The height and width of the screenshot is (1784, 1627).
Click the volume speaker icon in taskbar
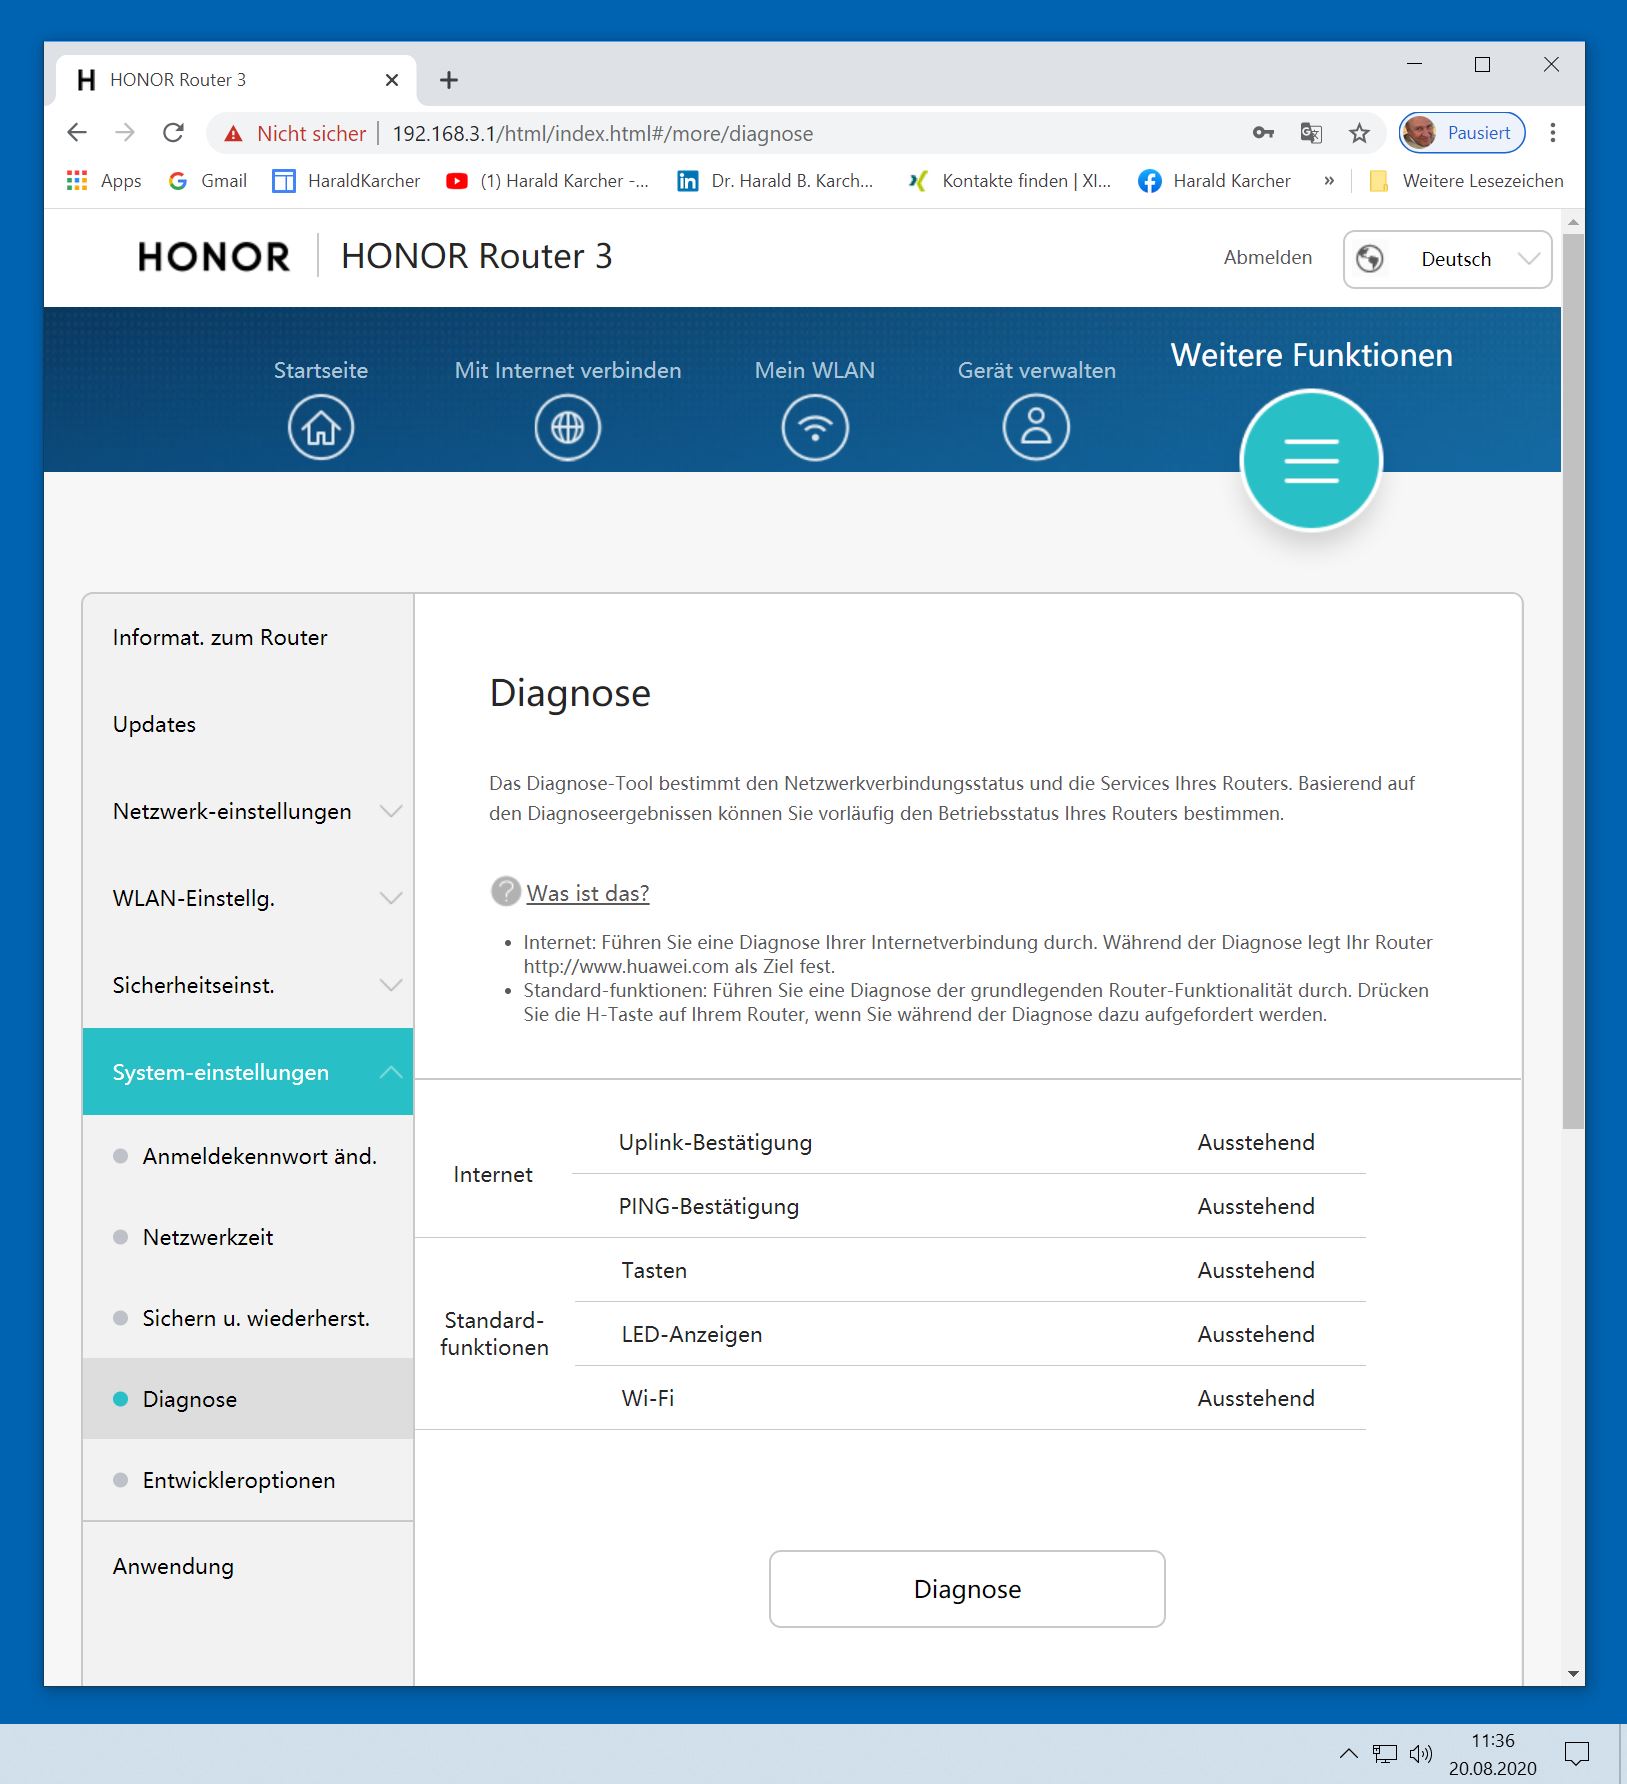tap(1421, 1753)
